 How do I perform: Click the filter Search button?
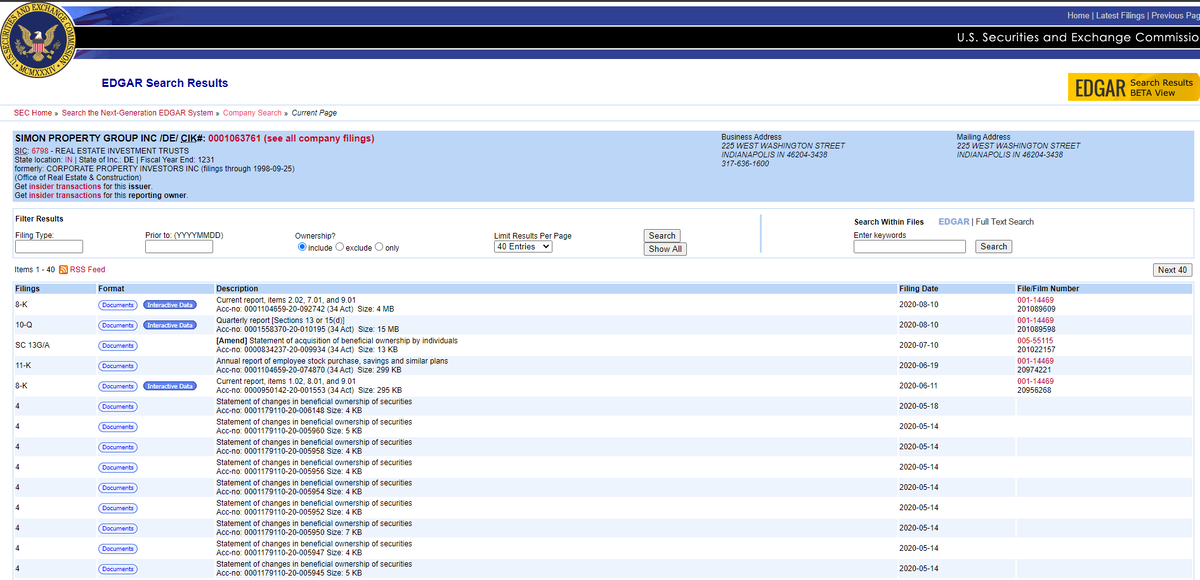point(662,236)
